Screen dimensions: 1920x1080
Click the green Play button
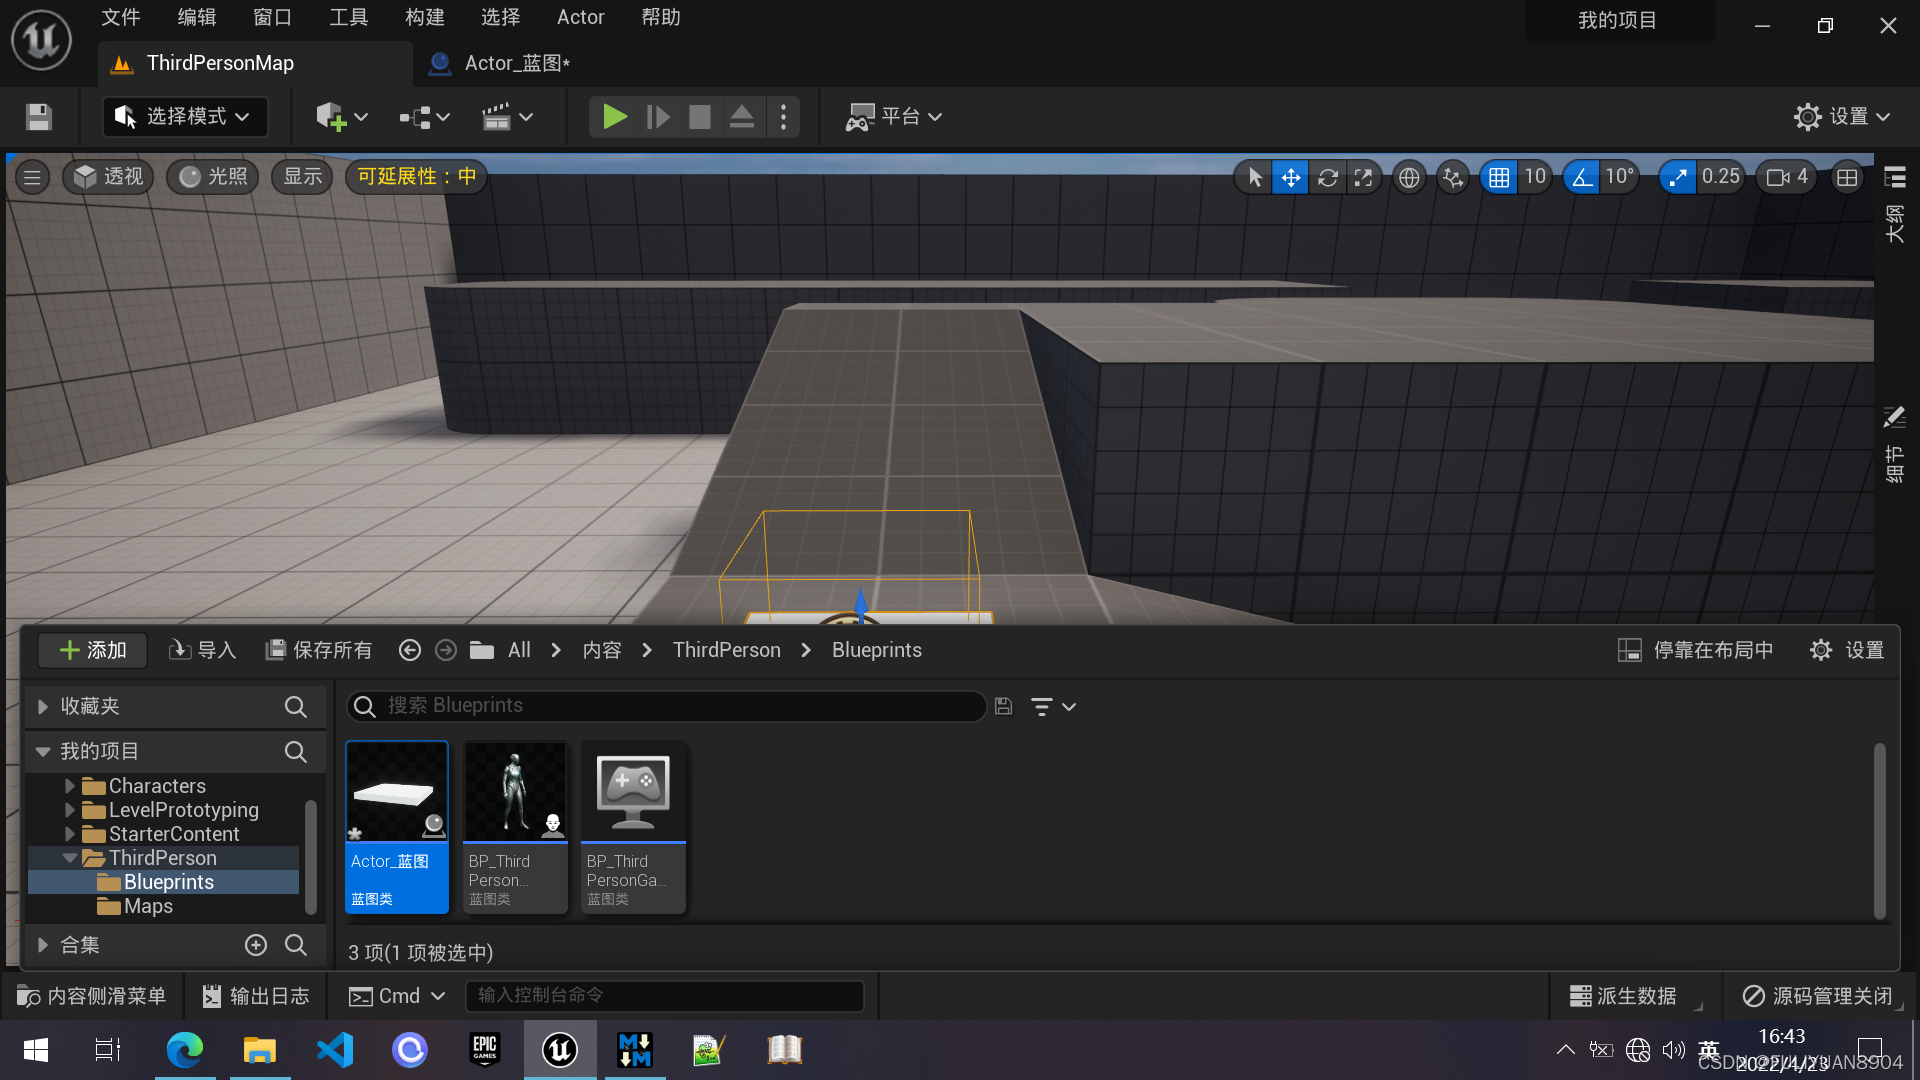[x=614, y=117]
